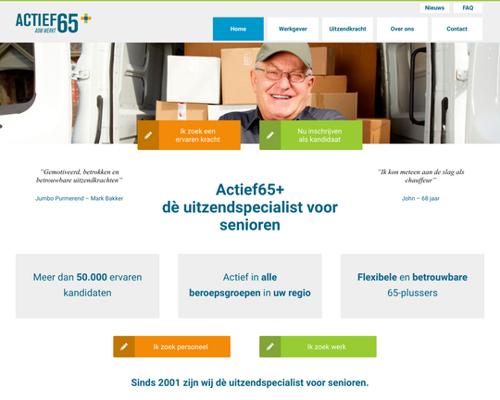Open the Werkgever menu item

[x=293, y=29]
